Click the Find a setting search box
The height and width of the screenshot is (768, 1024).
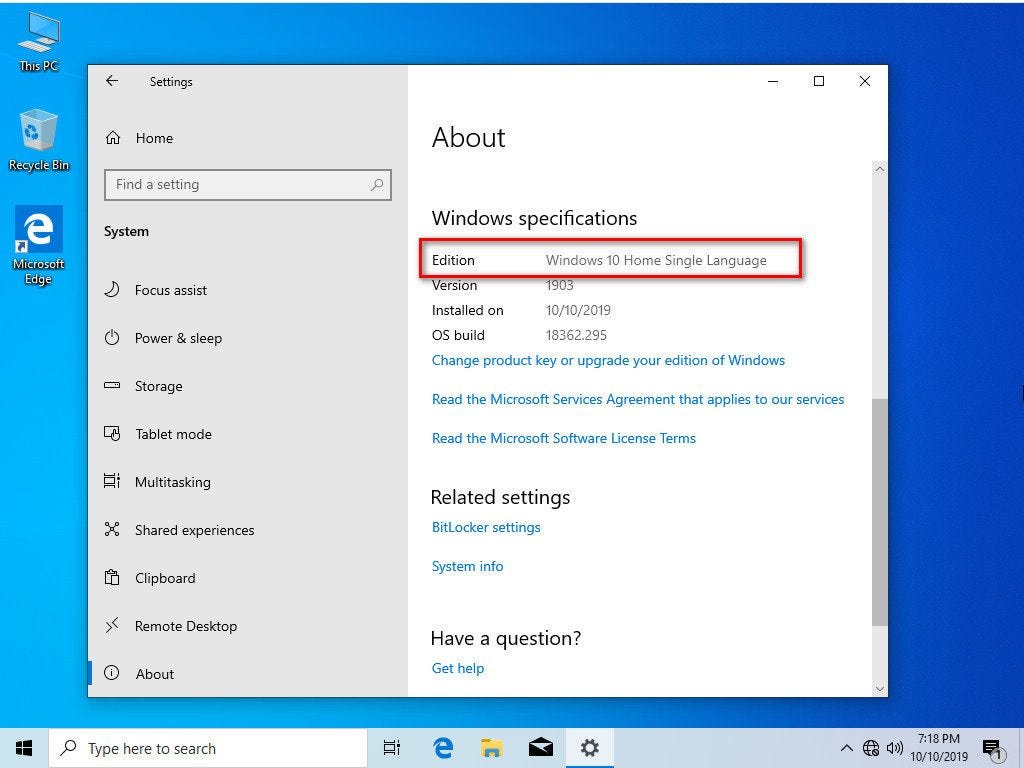click(x=247, y=184)
